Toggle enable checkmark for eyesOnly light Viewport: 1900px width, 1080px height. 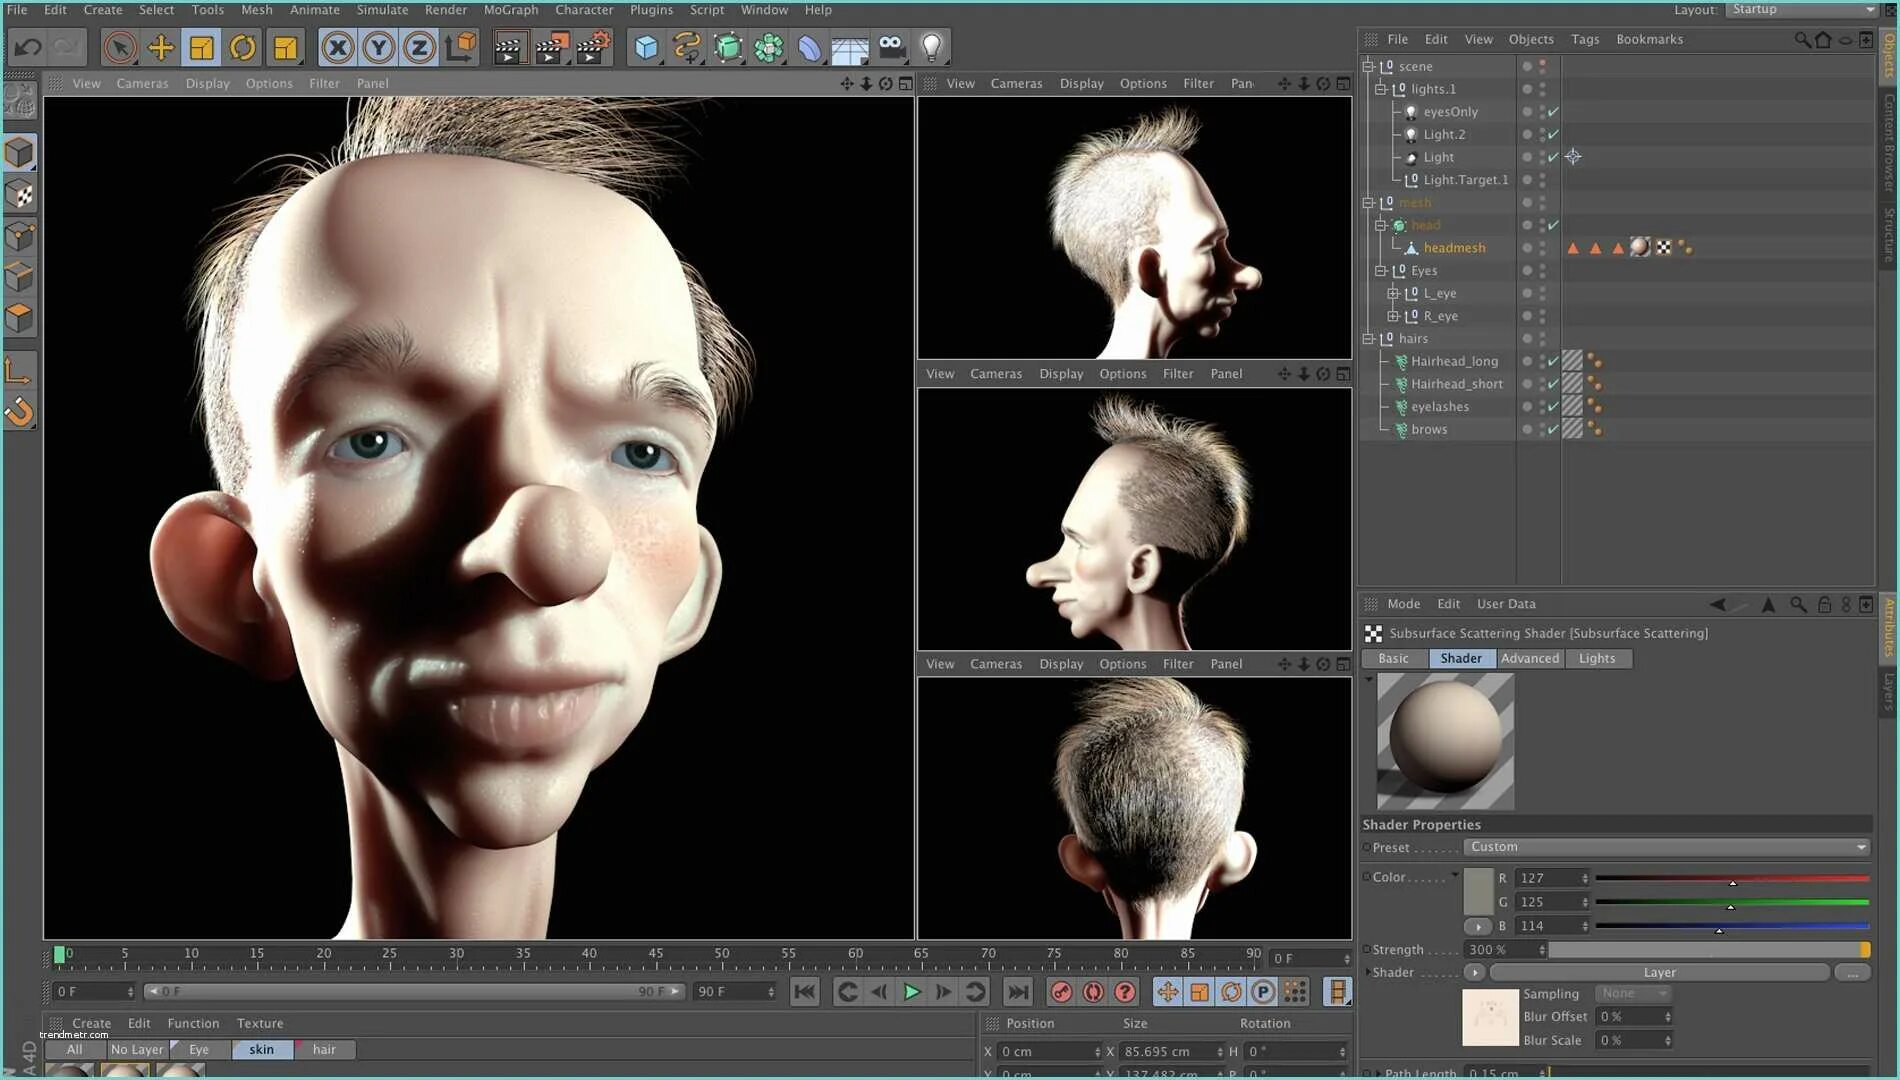pyautogui.click(x=1553, y=112)
